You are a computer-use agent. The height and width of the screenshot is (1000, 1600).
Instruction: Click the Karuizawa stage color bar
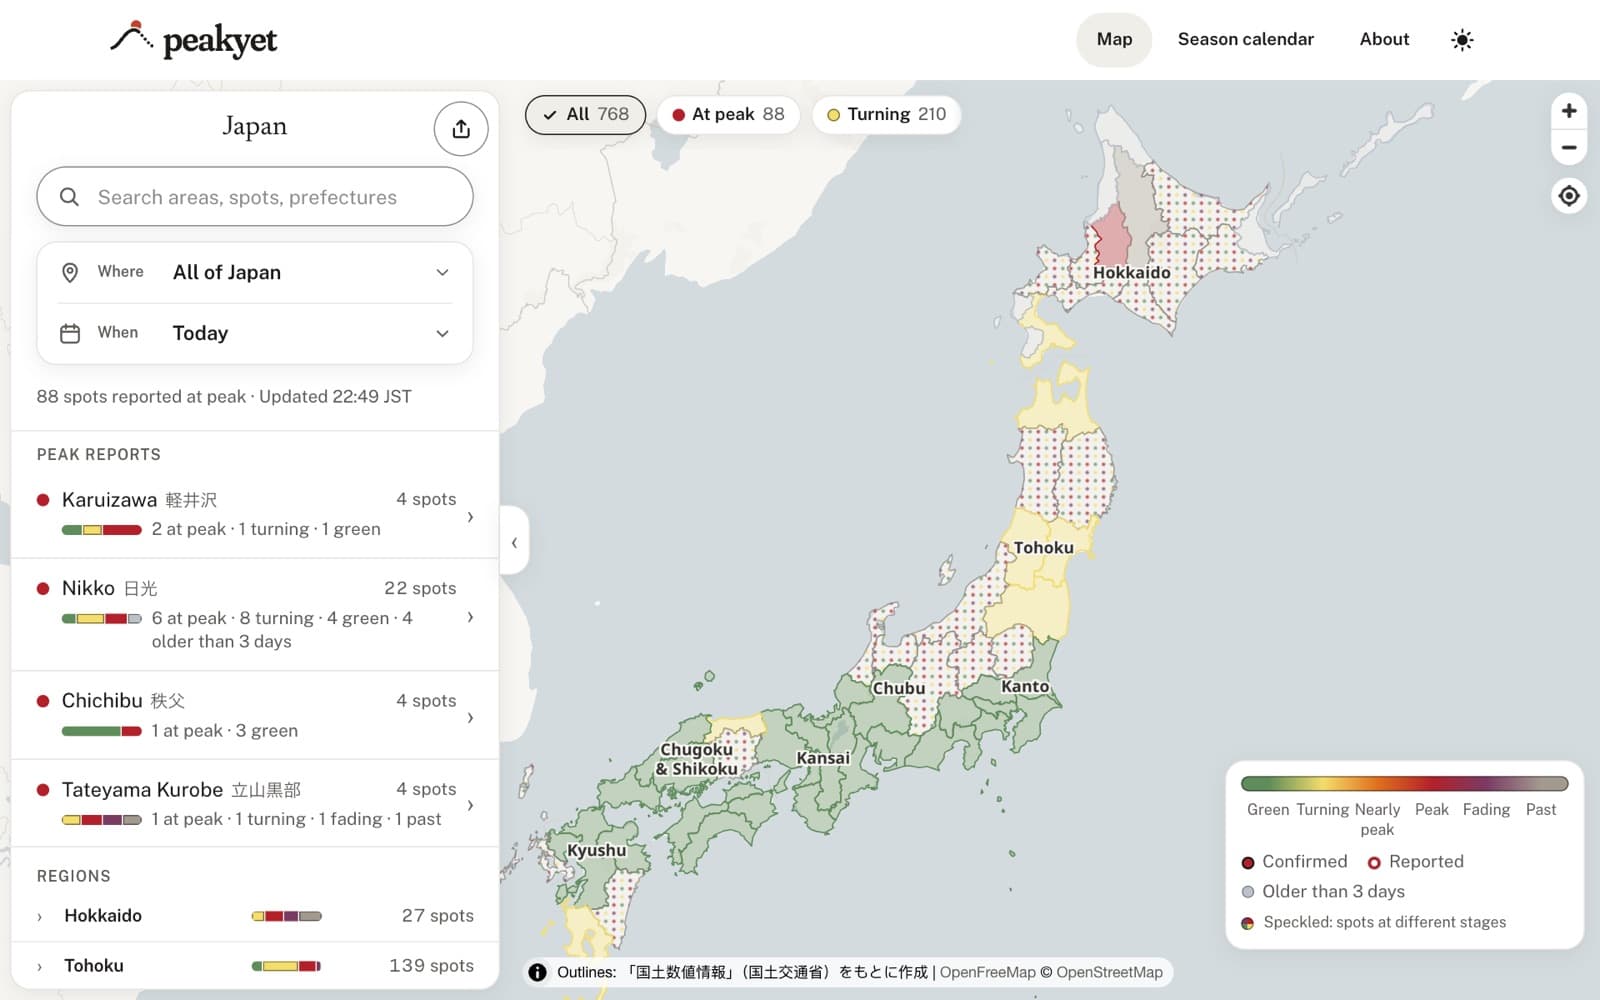click(x=102, y=530)
